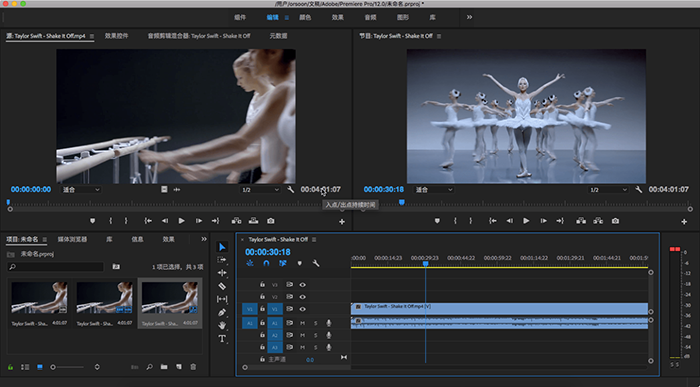Toggle visibility eye of track V2
Screen dimensions: 700x387
coord(303,297)
